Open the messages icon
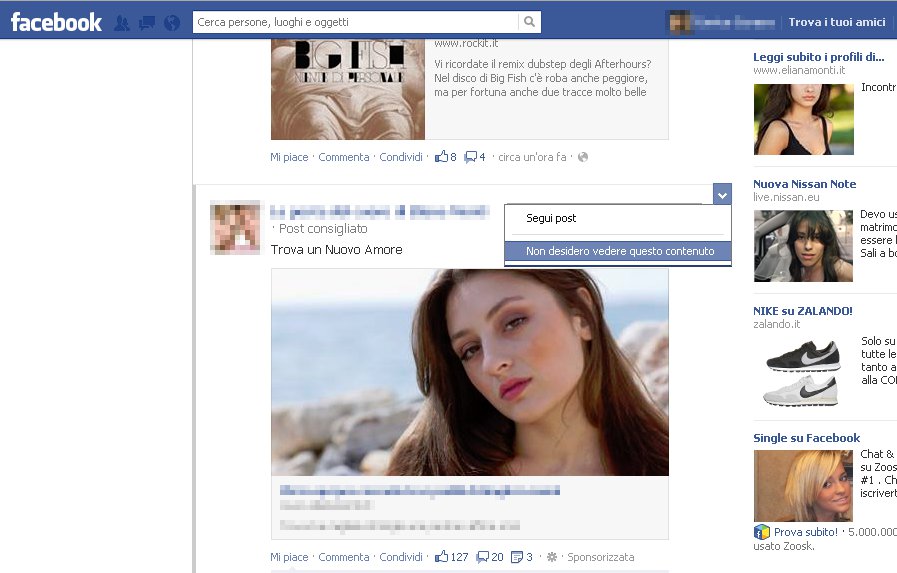Image resolution: width=897 pixels, height=573 pixels. tap(147, 23)
